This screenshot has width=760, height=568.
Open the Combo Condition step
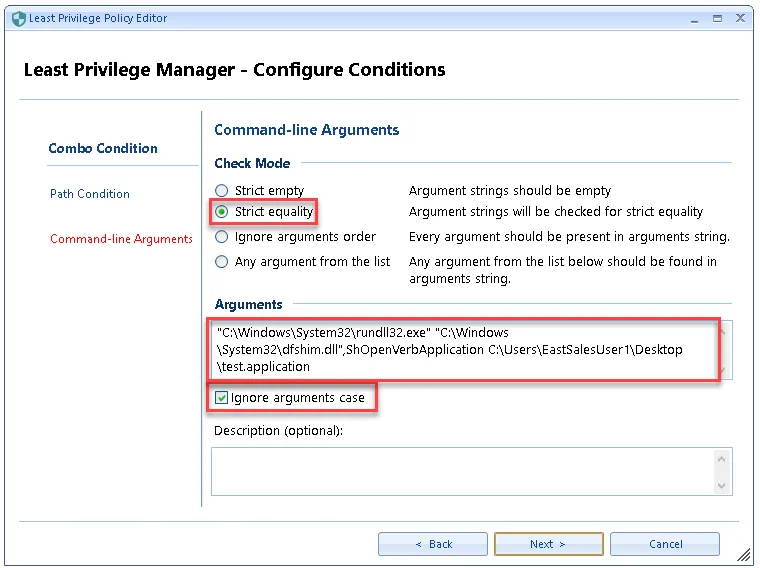[x=103, y=148]
